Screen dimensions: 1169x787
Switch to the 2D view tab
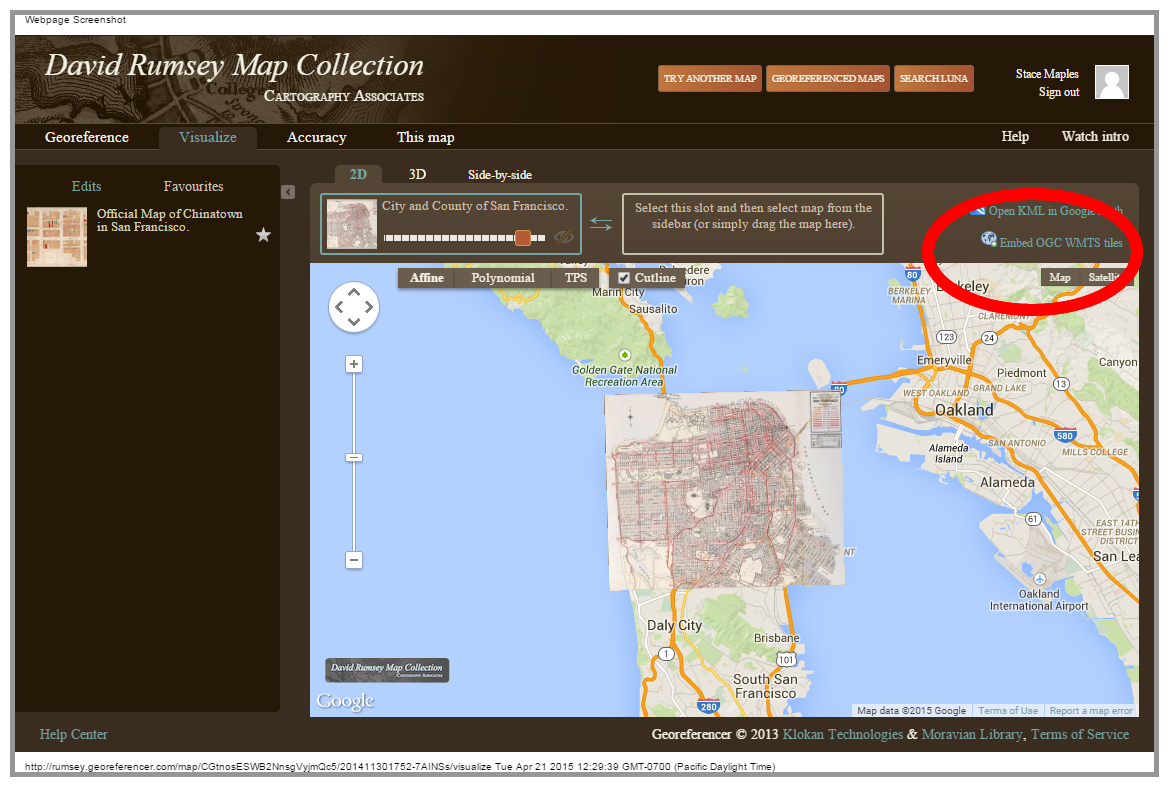tap(358, 174)
